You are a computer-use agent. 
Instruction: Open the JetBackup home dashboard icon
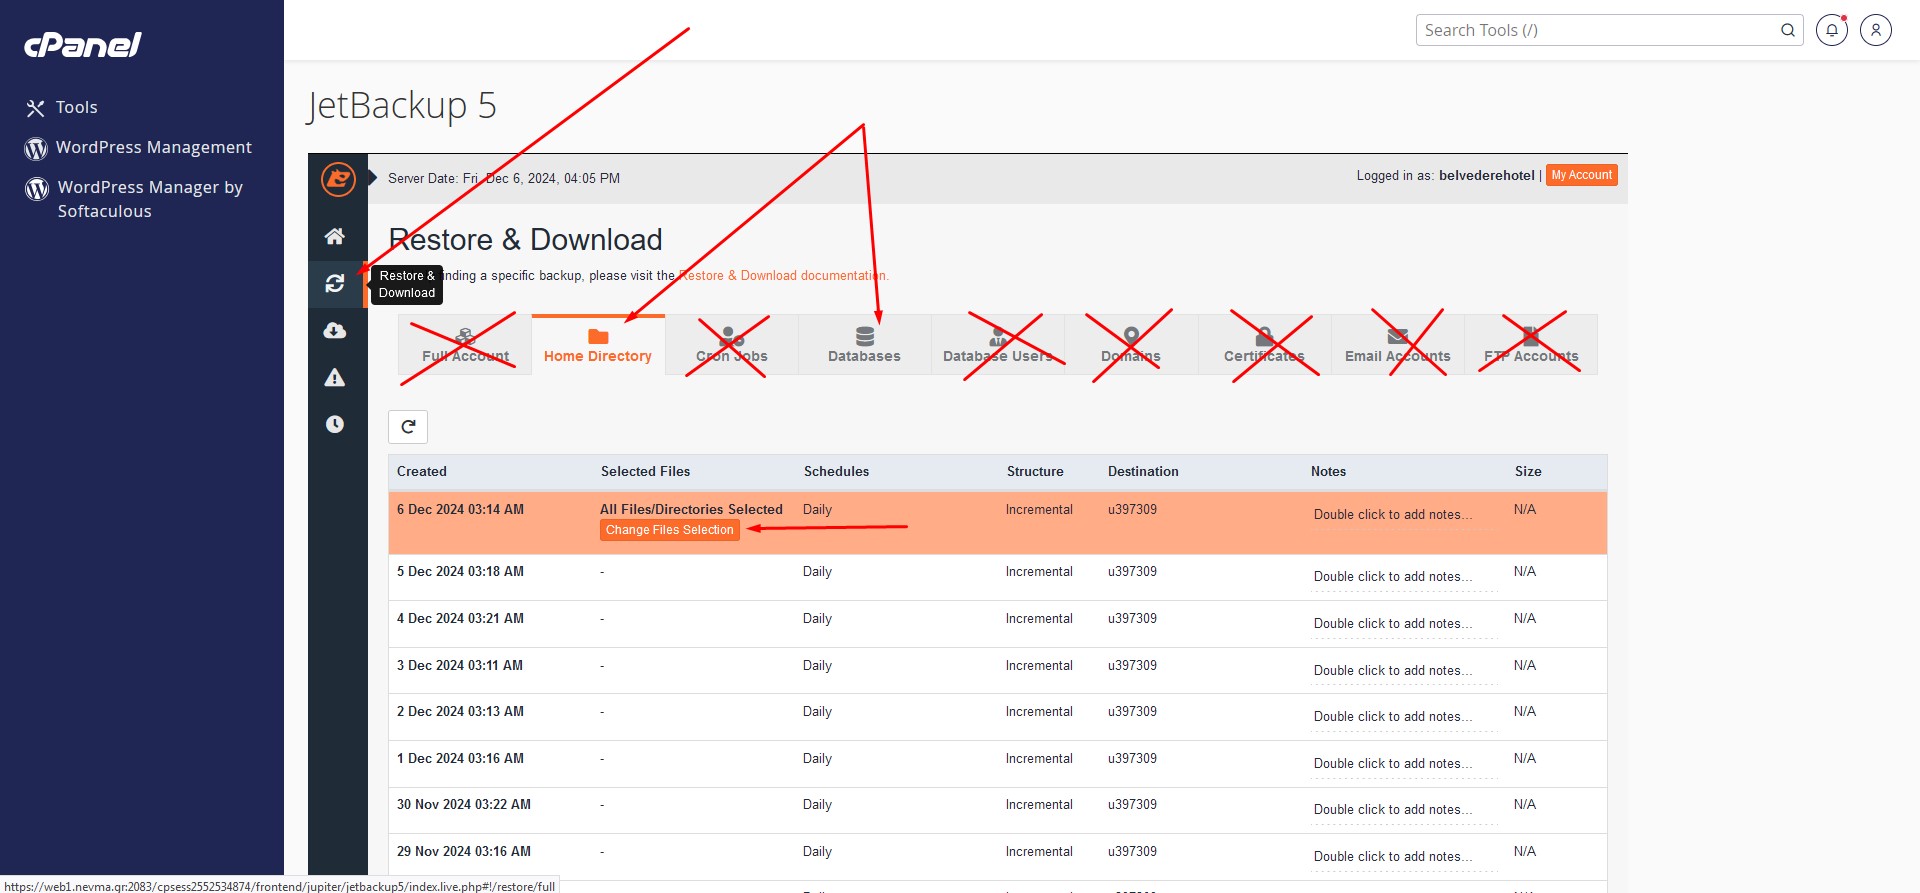[335, 236]
